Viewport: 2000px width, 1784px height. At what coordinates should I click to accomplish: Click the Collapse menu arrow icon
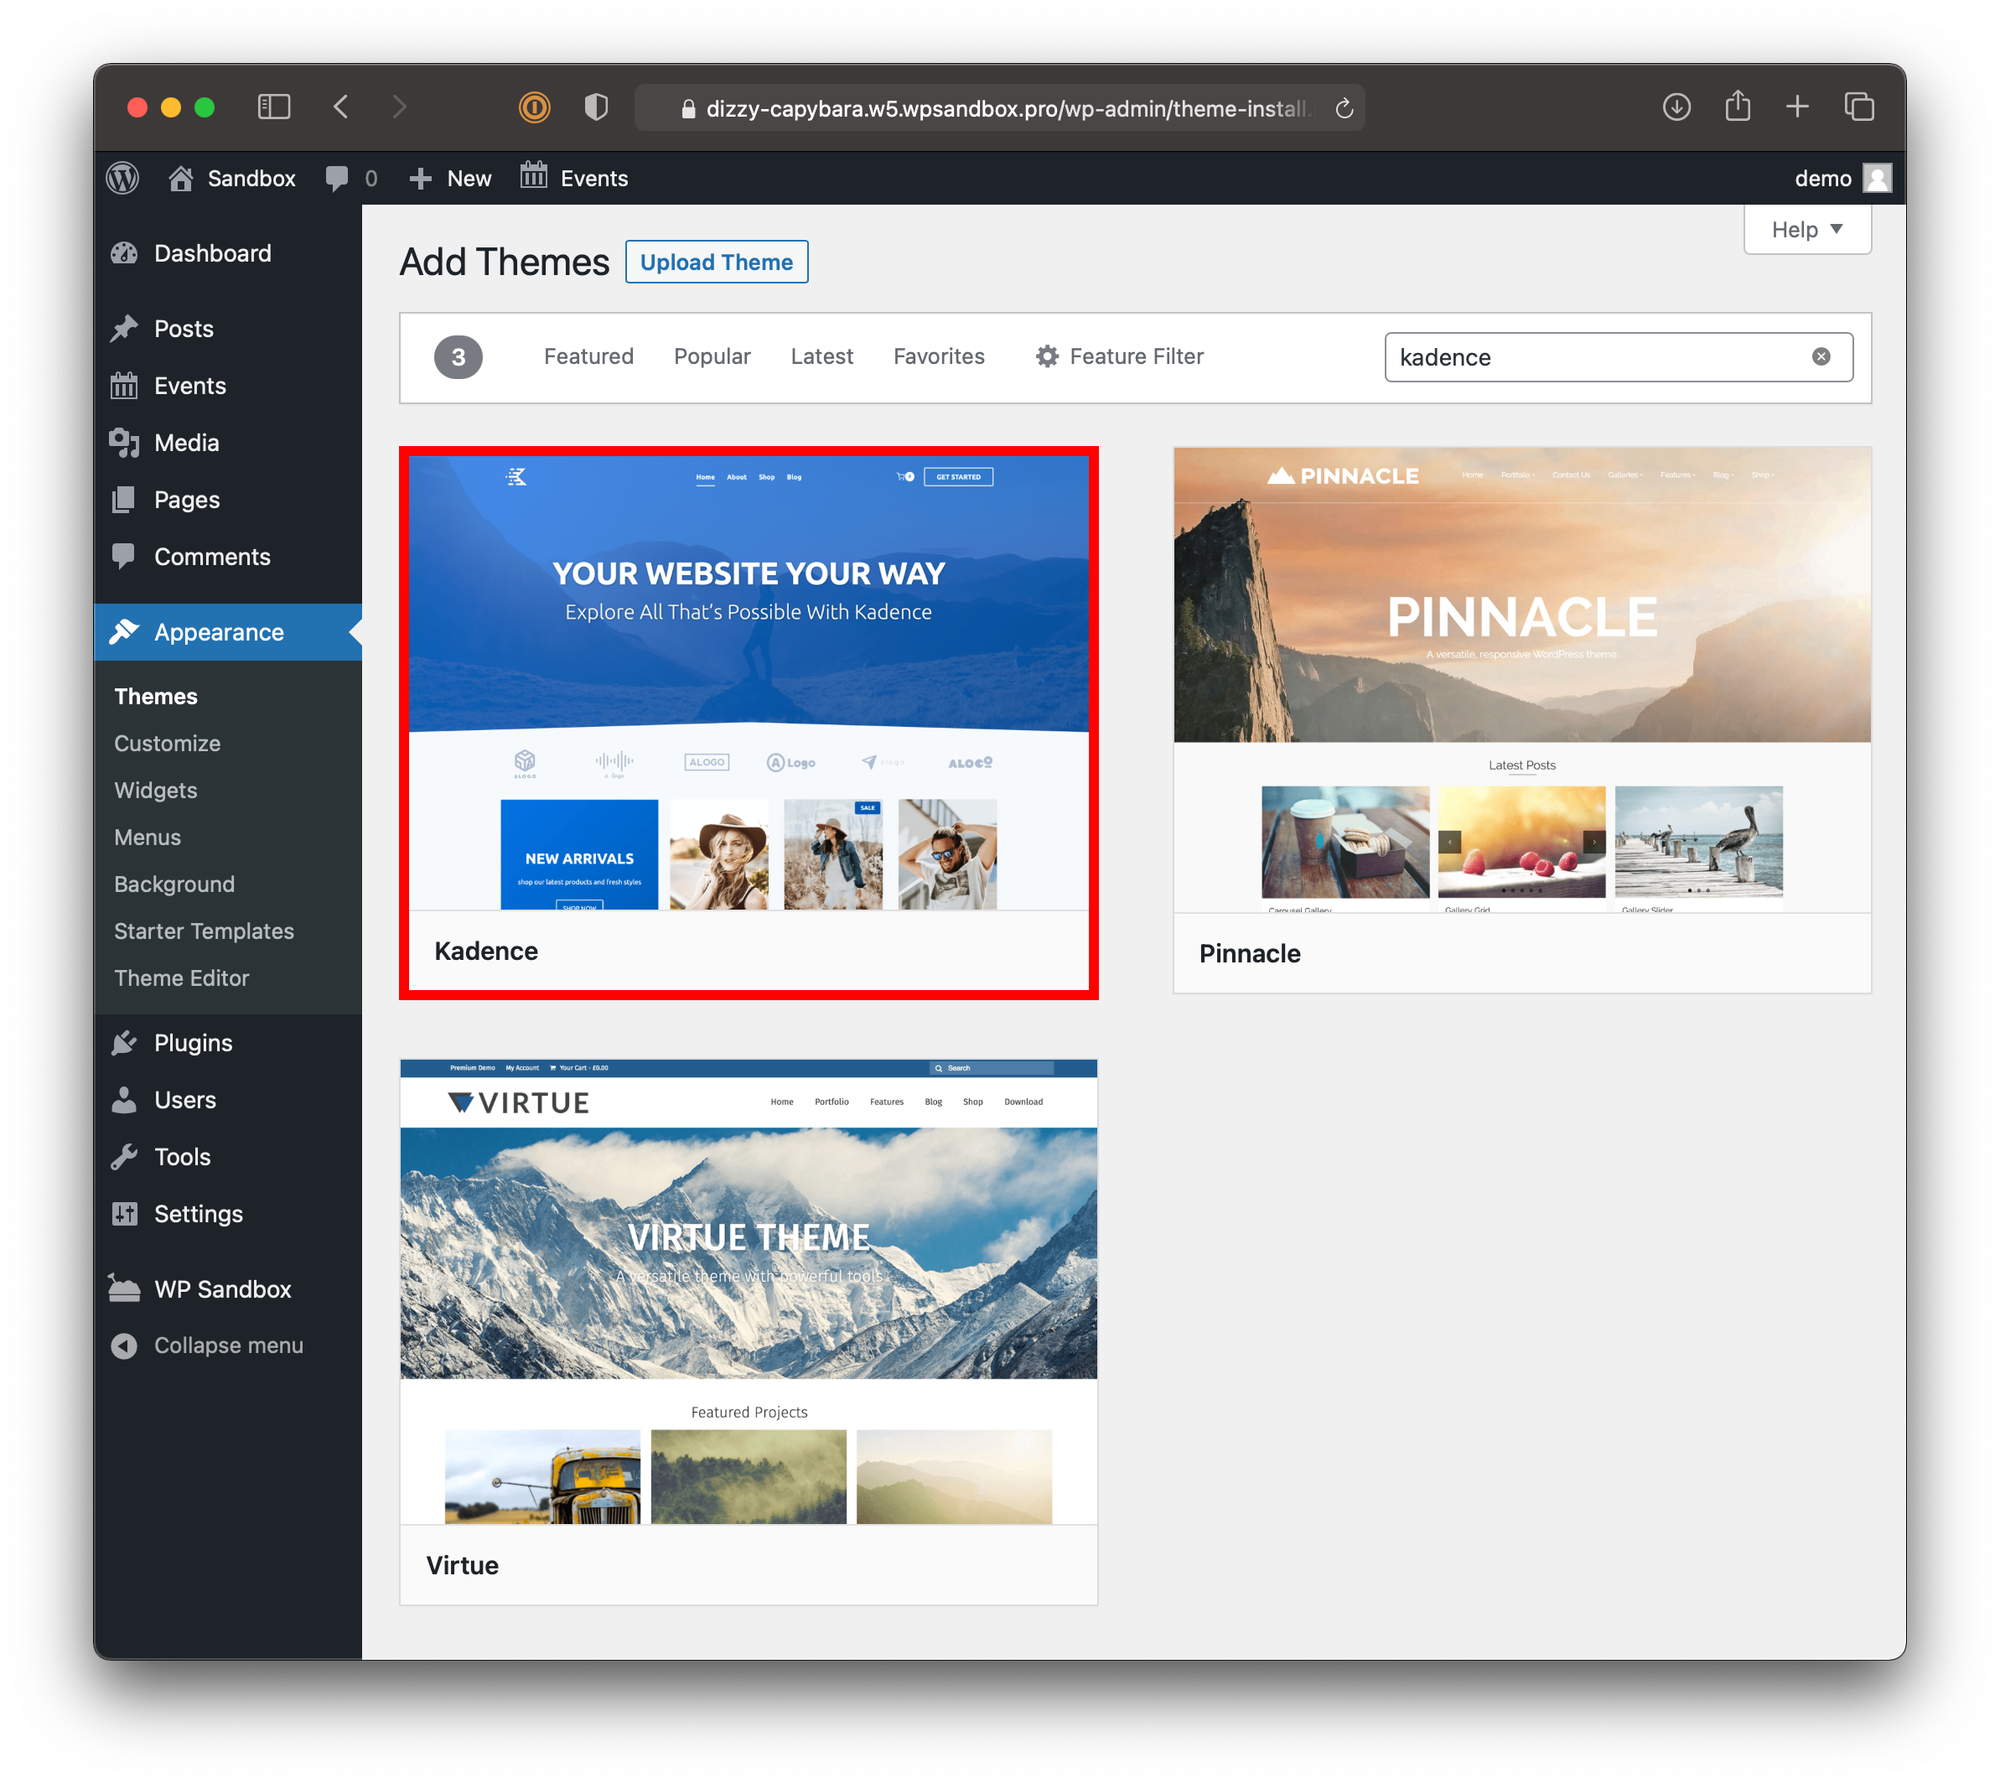pos(125,1346)
